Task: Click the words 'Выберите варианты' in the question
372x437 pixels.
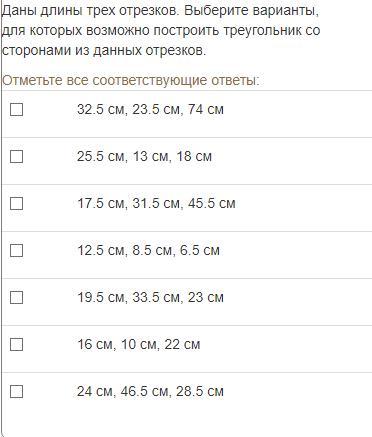Action: click(x=252, y=11)
